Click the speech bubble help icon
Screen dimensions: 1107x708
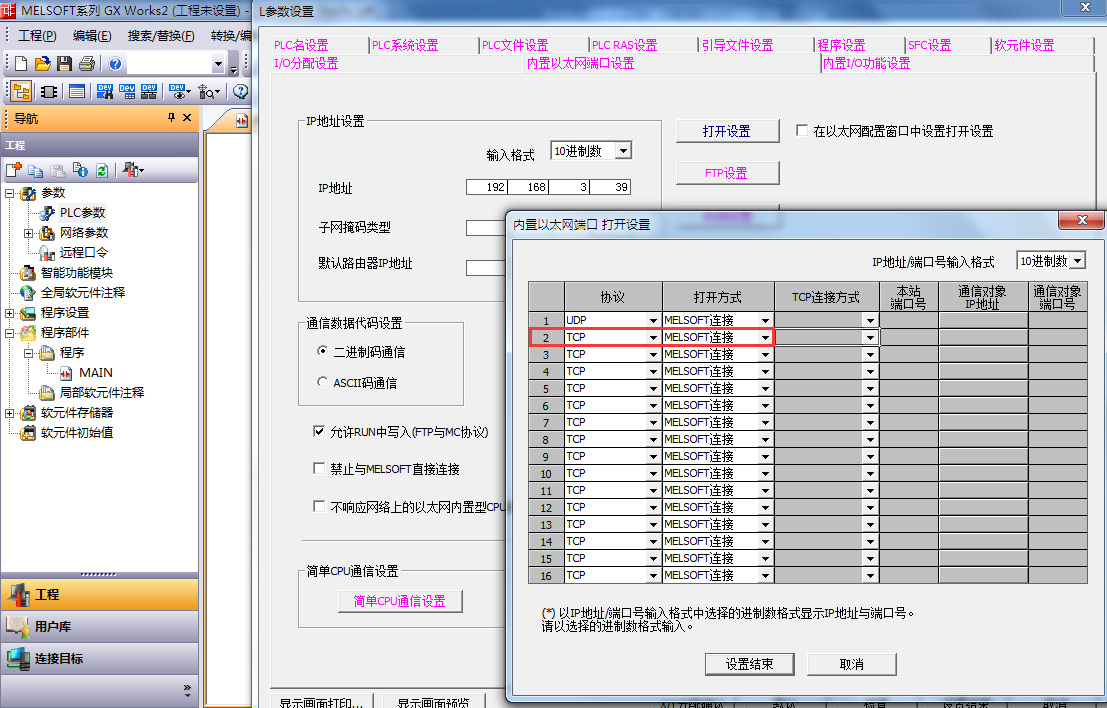click(x=240, y=92)
